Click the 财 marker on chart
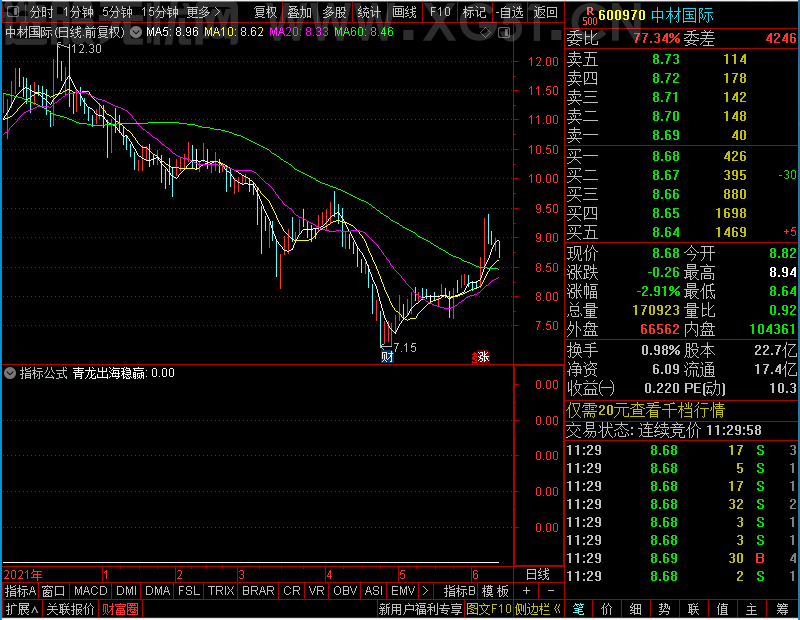The image size is (800, 620). click(387, 356)
